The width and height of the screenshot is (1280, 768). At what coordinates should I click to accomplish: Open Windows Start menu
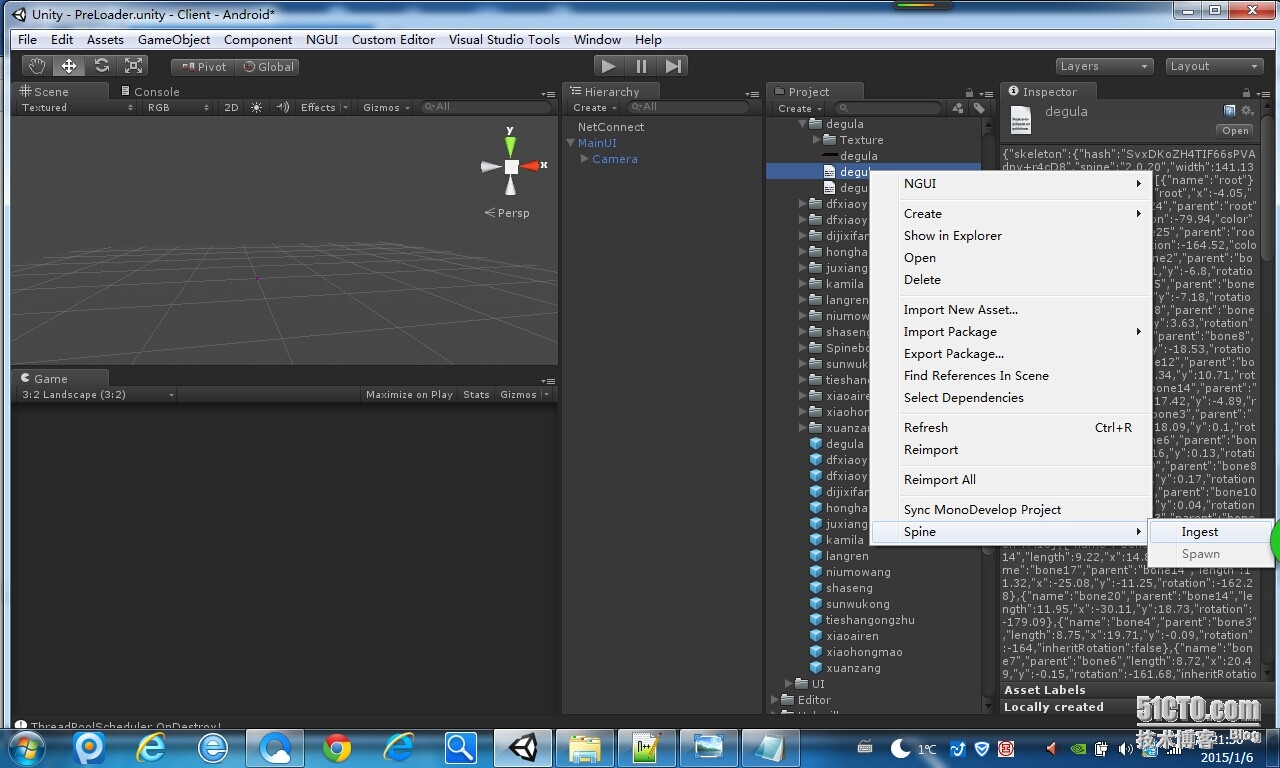click(x=26, y=747)
